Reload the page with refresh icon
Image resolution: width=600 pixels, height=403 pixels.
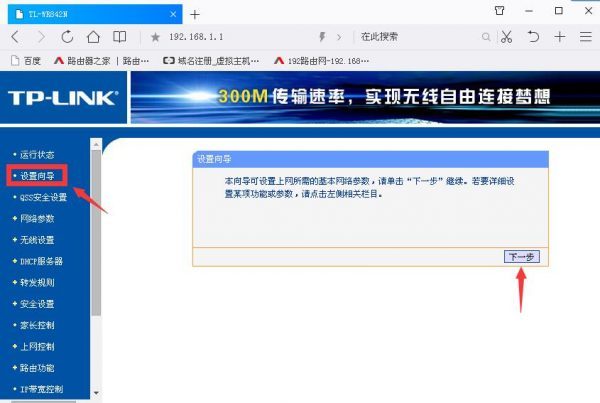pos(67,36)
